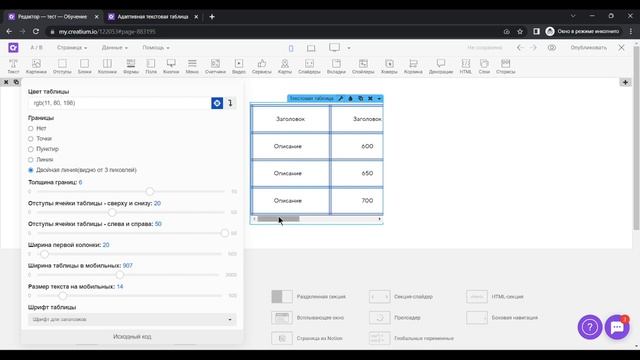Insert an HTML element from toolbar
The width and height of the screenshot is (640, 360).
(x=465, y=66)
